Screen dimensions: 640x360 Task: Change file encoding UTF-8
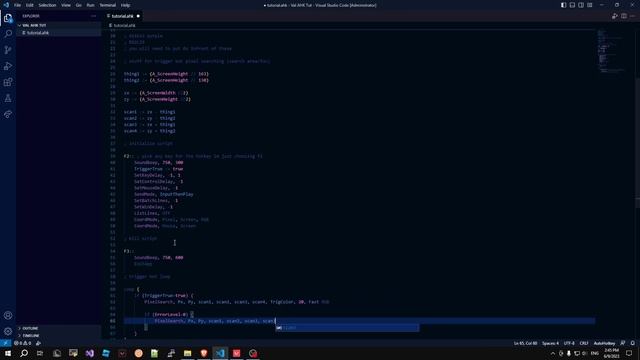pos(569,343)
